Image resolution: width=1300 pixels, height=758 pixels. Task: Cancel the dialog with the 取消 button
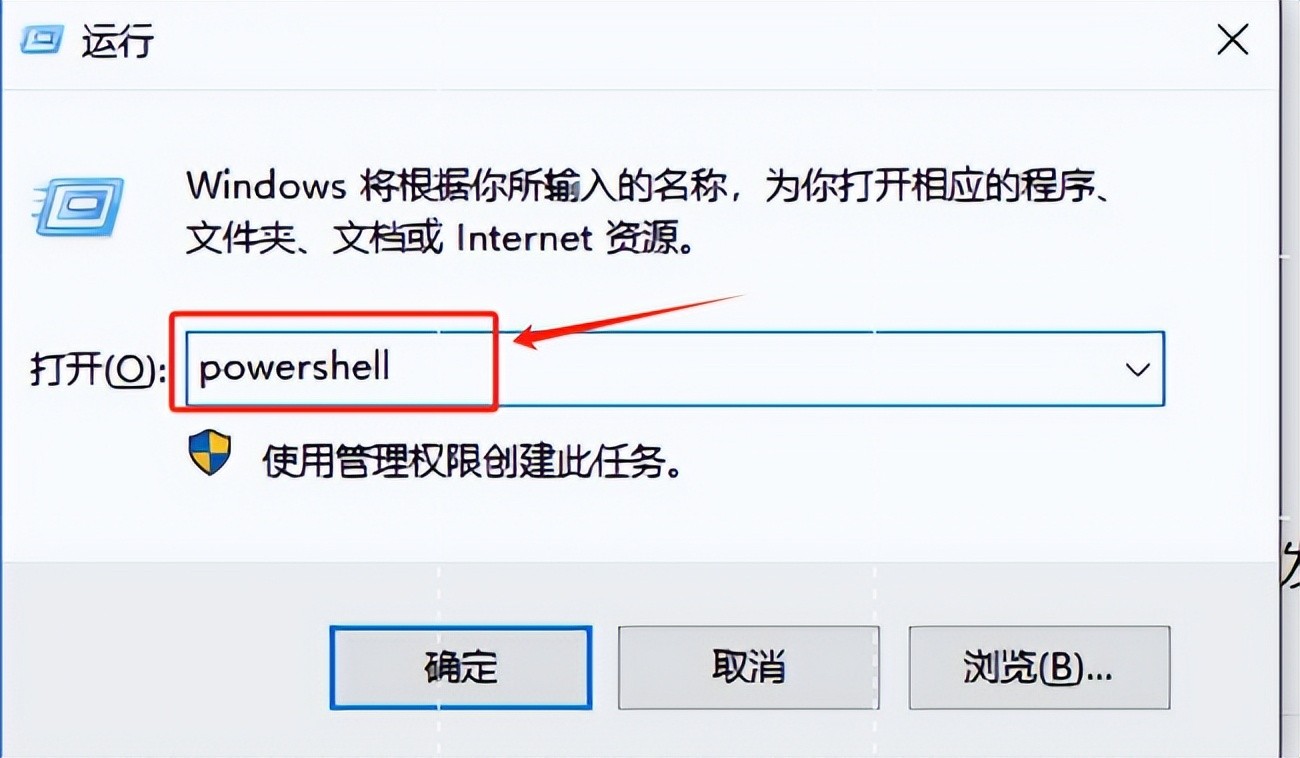[748, 667]
